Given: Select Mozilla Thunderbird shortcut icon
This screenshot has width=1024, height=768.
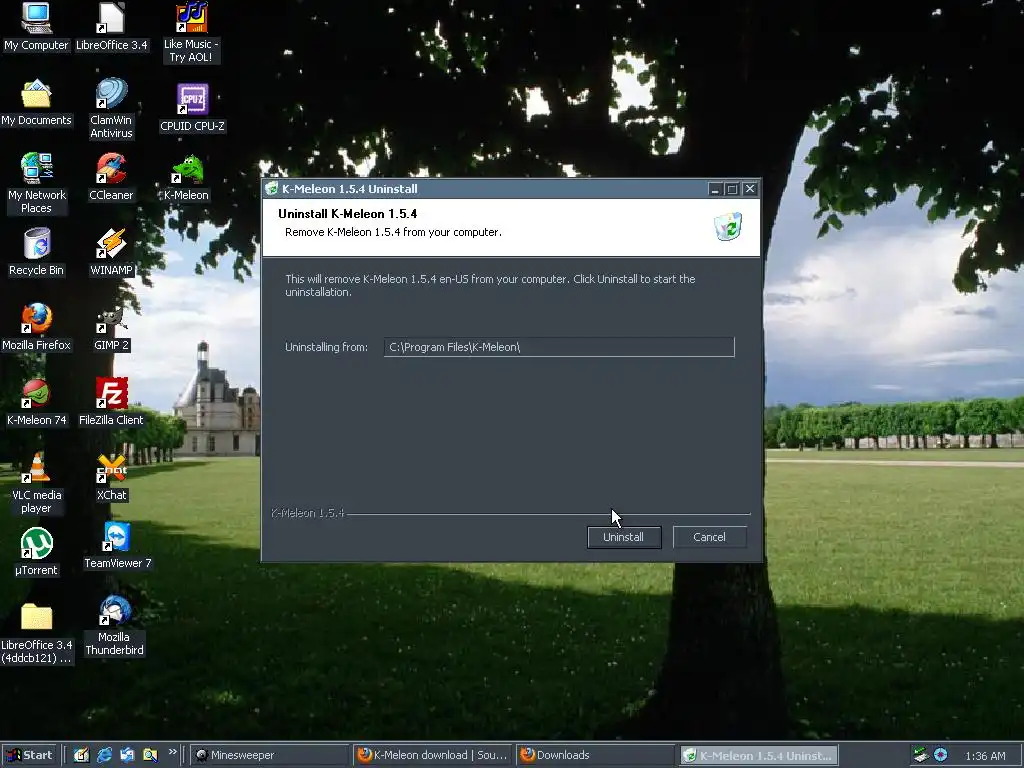Looking at the screenshot, I should click(x=114, y=626).
